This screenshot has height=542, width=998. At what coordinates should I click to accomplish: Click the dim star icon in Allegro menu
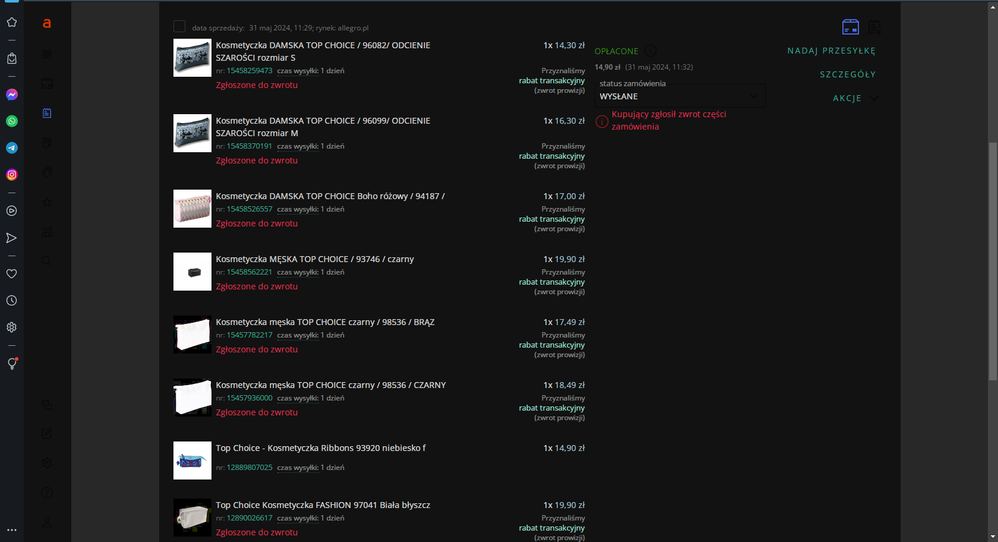pyautogui.click(x=46, y=202)
